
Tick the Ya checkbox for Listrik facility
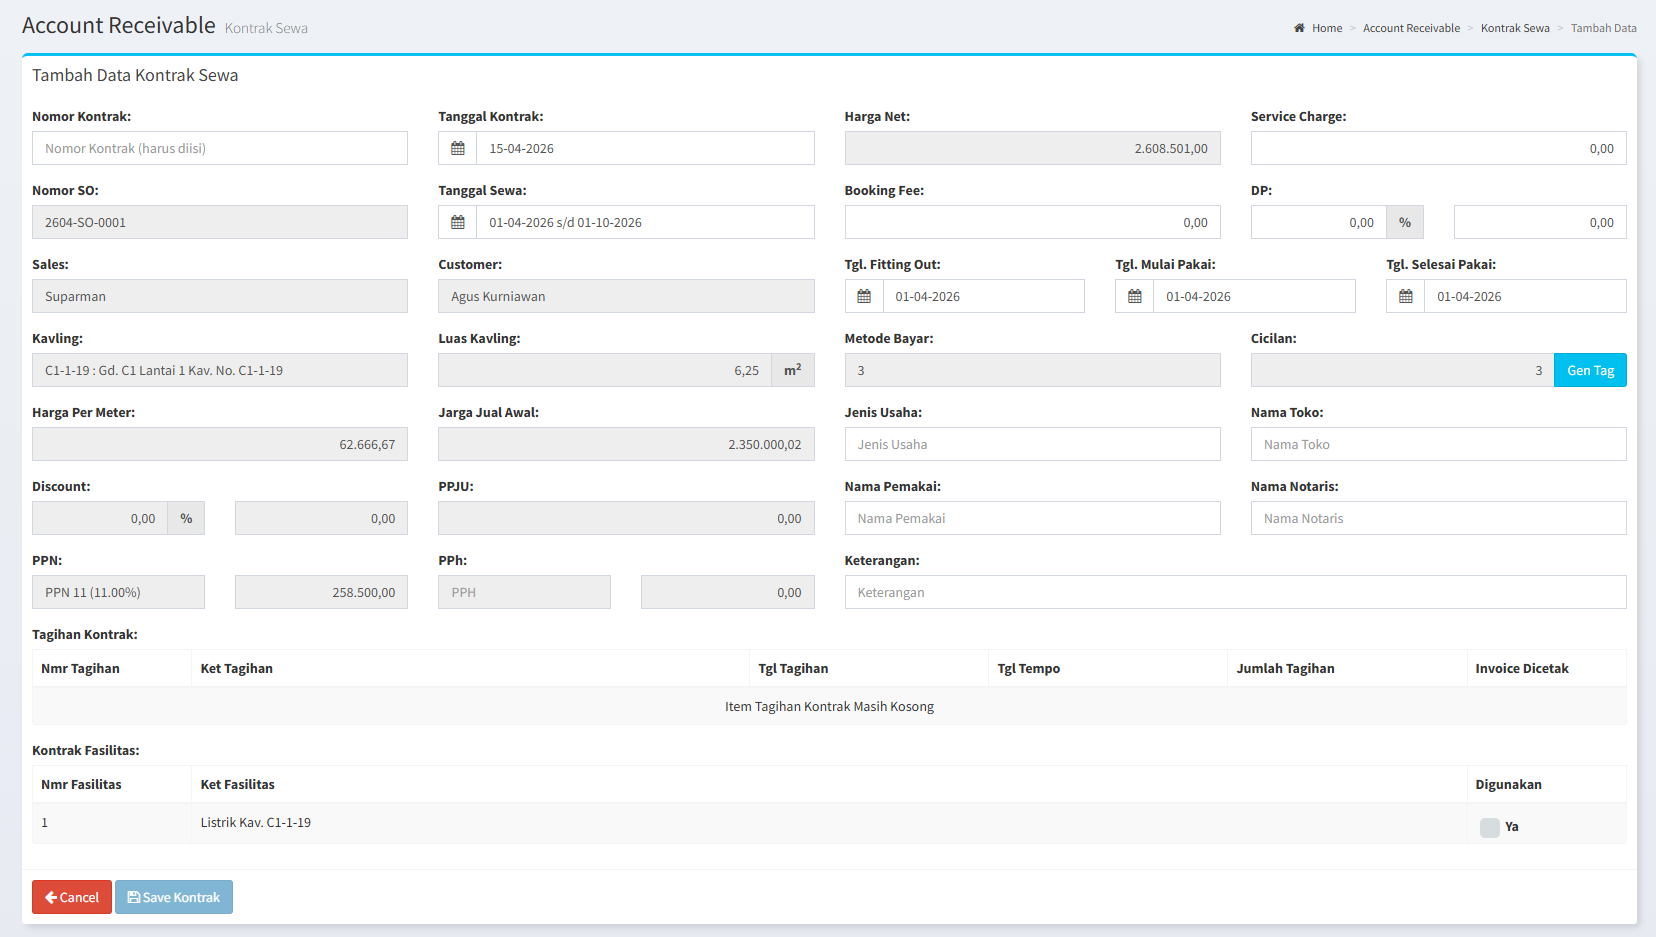1489,827
